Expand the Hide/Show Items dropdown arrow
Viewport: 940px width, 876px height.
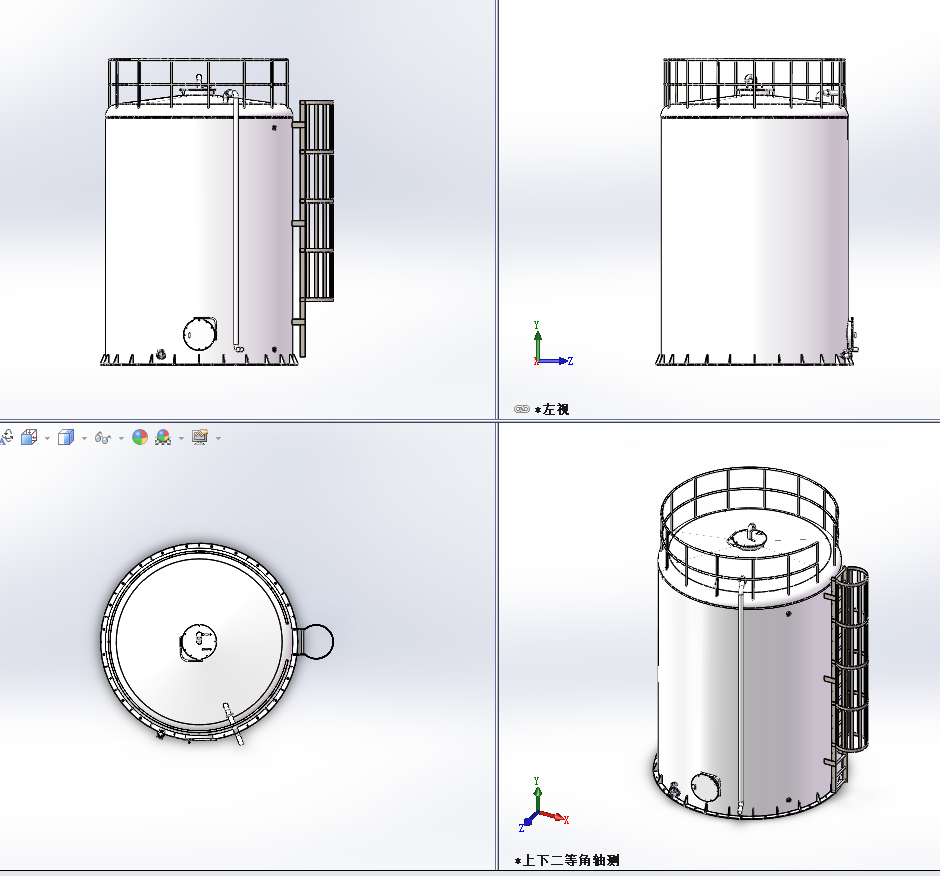click(x=121, y=438)
